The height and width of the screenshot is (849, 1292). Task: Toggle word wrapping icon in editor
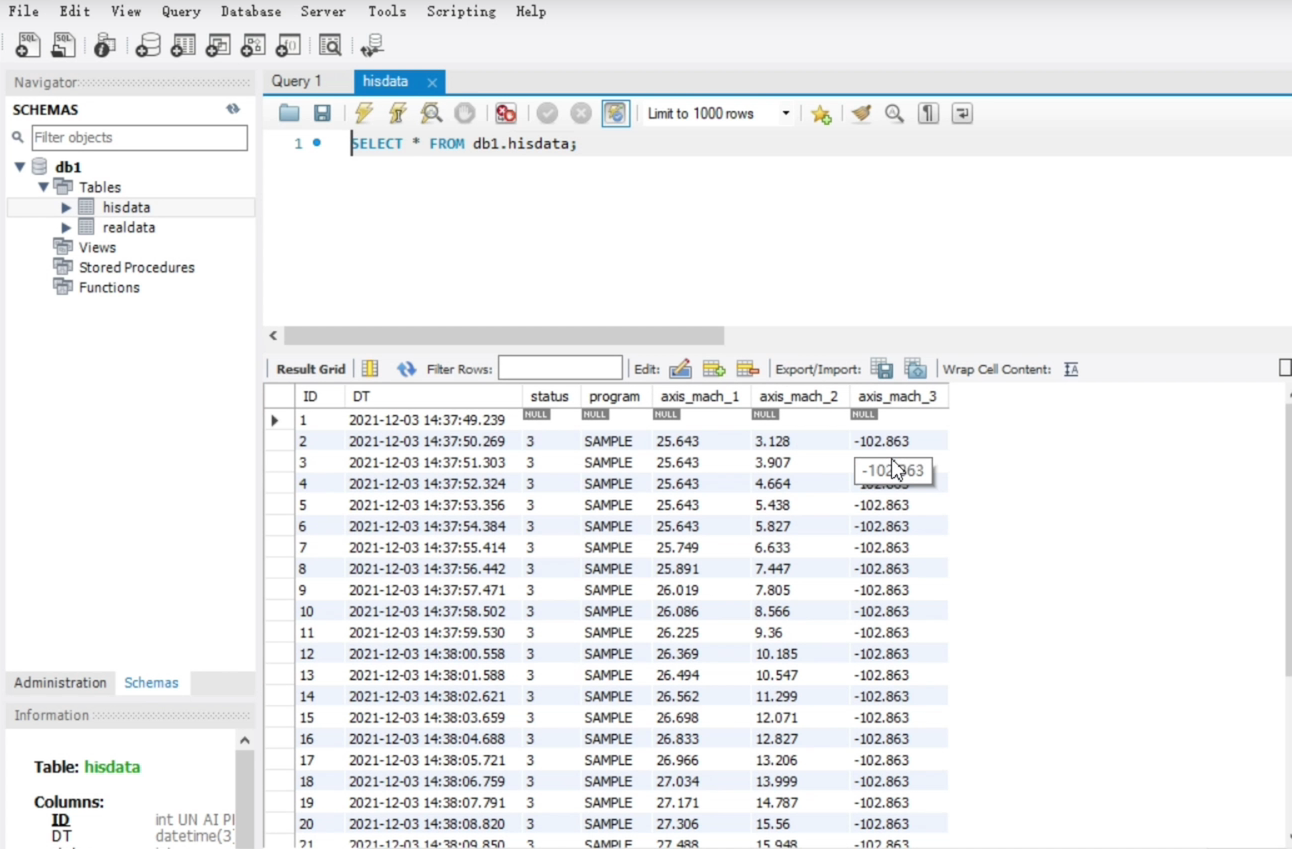pyautogui.click(x=962, y=114)
